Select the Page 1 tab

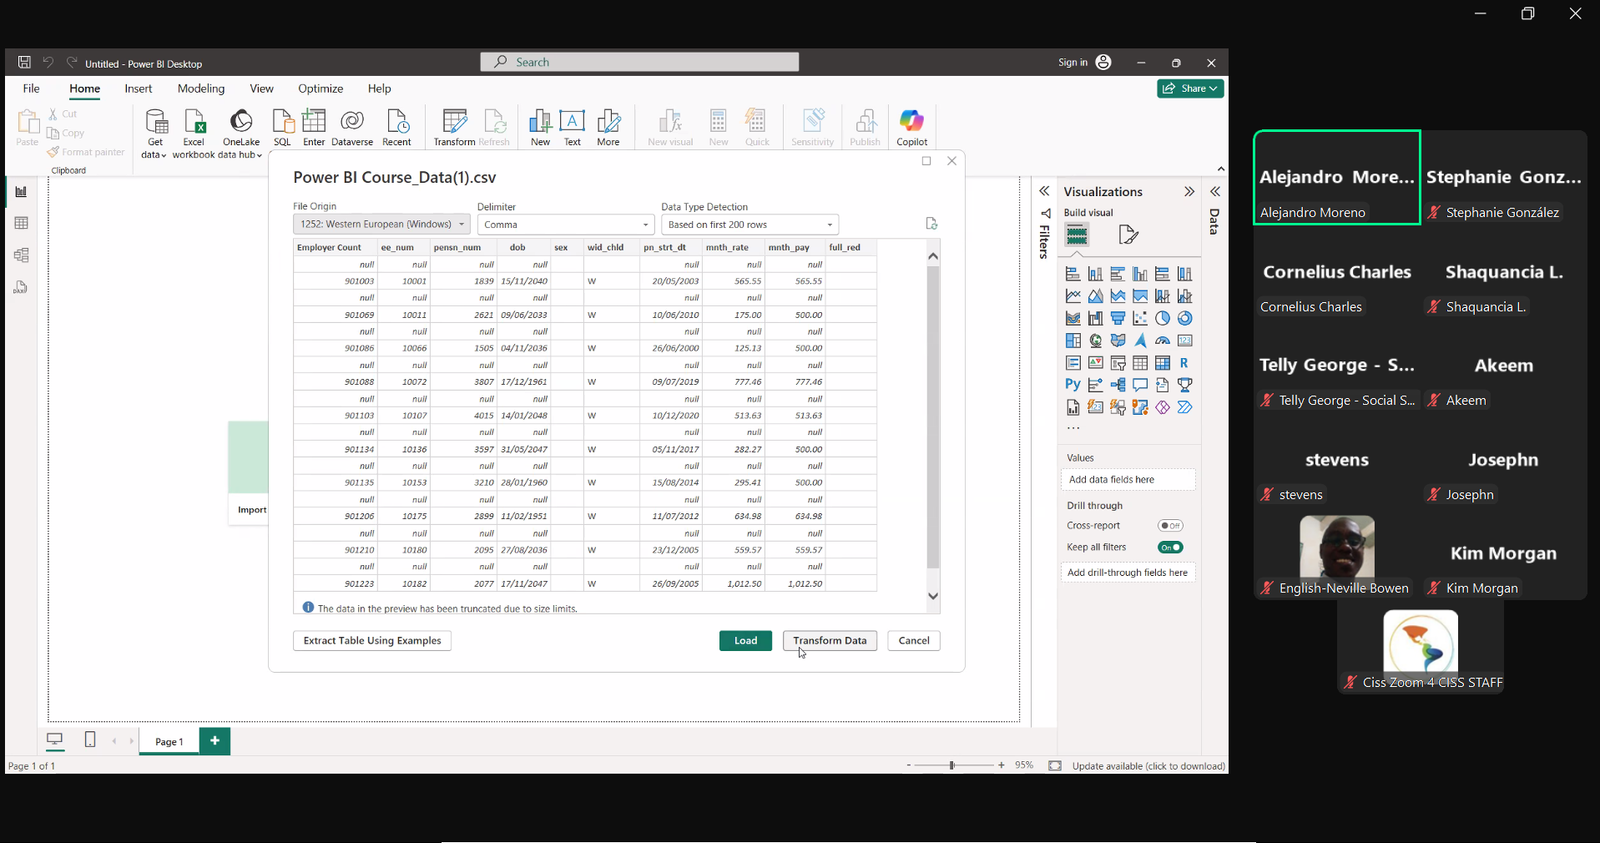pos(169,741)
